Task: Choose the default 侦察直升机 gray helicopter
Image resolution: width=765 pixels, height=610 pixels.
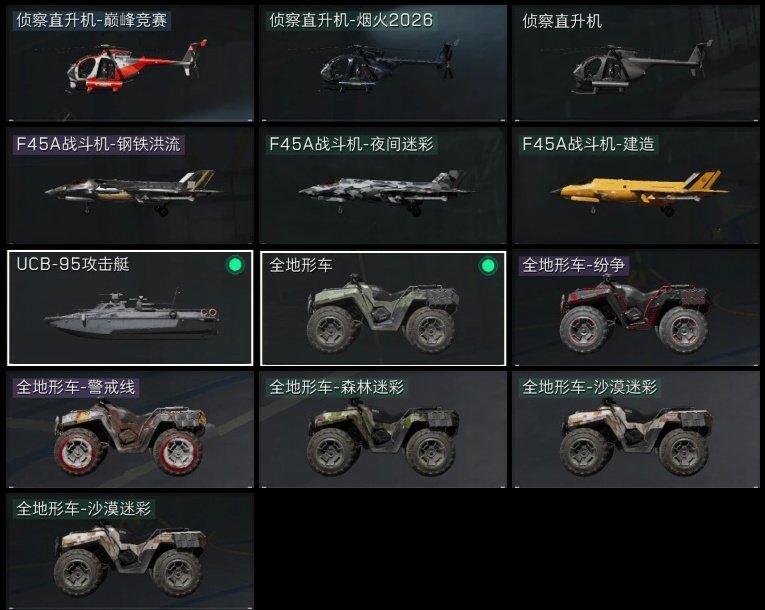Action: (x=636, y=63)
